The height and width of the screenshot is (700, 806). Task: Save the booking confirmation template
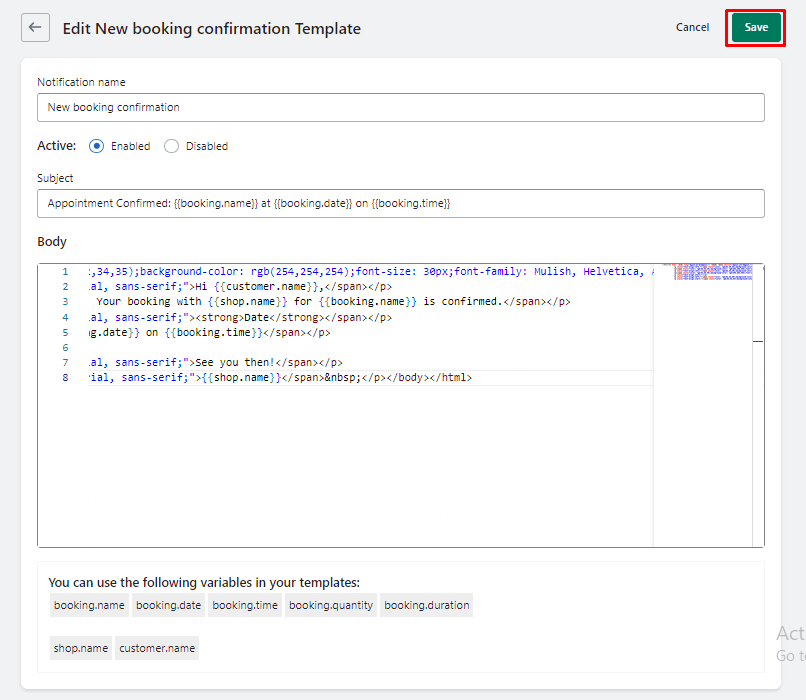pos(756,28)
